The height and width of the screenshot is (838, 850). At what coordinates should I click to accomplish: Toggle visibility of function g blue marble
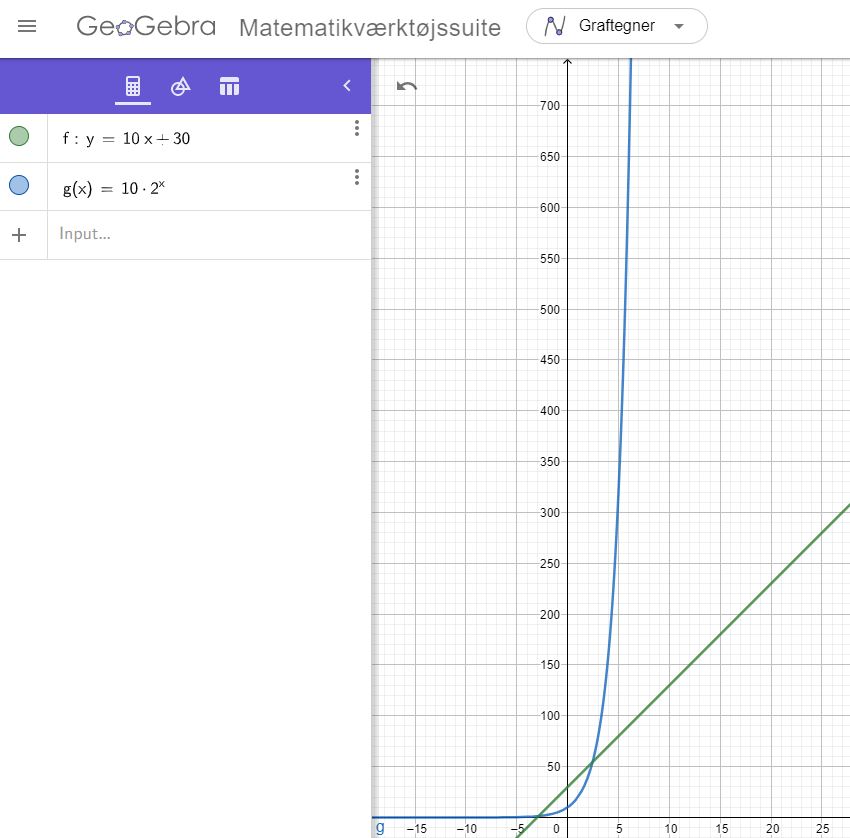tap(19, 185)
